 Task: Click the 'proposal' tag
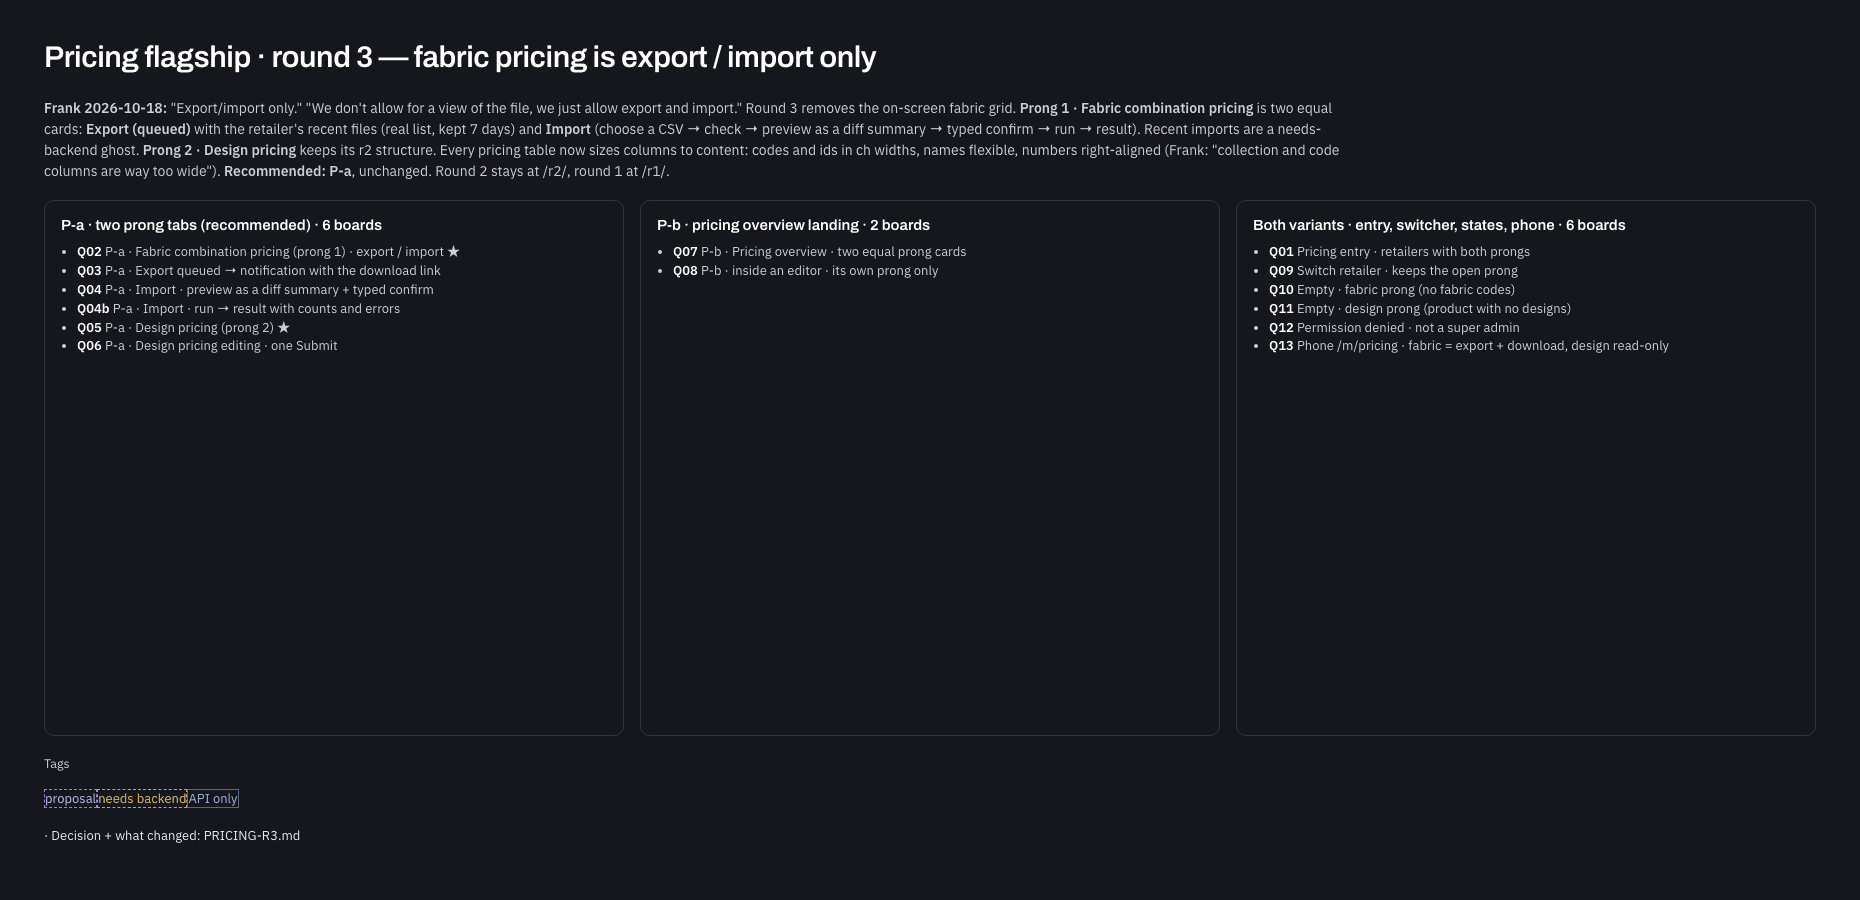[70, 799]
